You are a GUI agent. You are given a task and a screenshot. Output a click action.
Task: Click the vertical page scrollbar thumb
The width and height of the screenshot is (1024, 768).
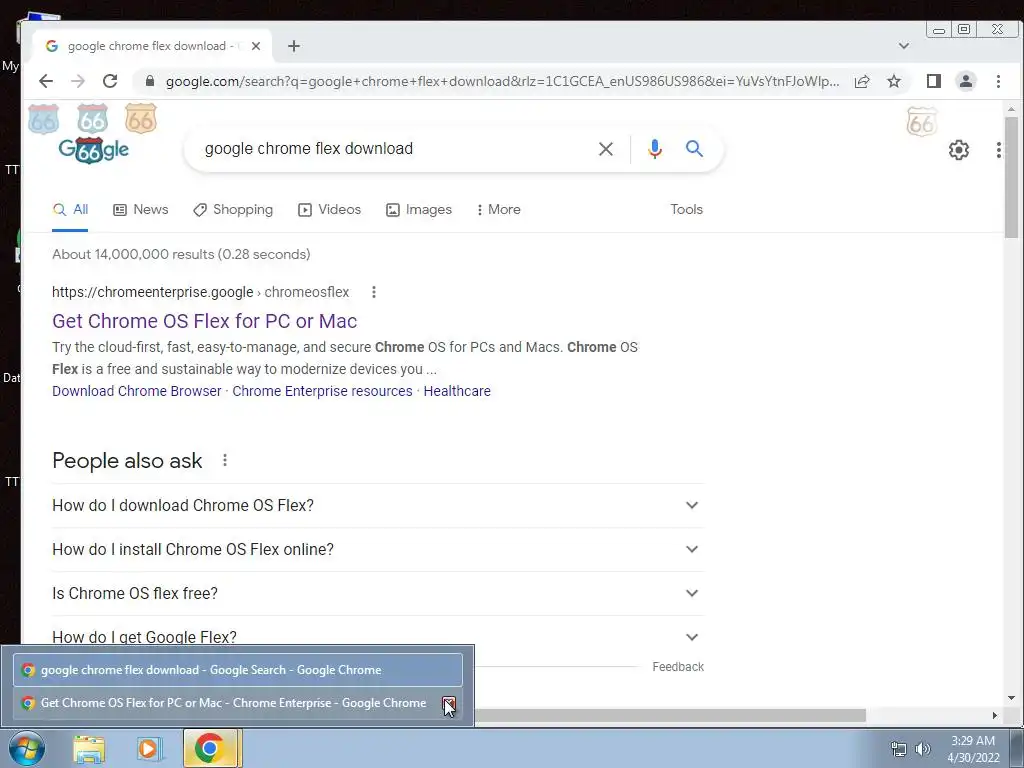click(1011, 177)
